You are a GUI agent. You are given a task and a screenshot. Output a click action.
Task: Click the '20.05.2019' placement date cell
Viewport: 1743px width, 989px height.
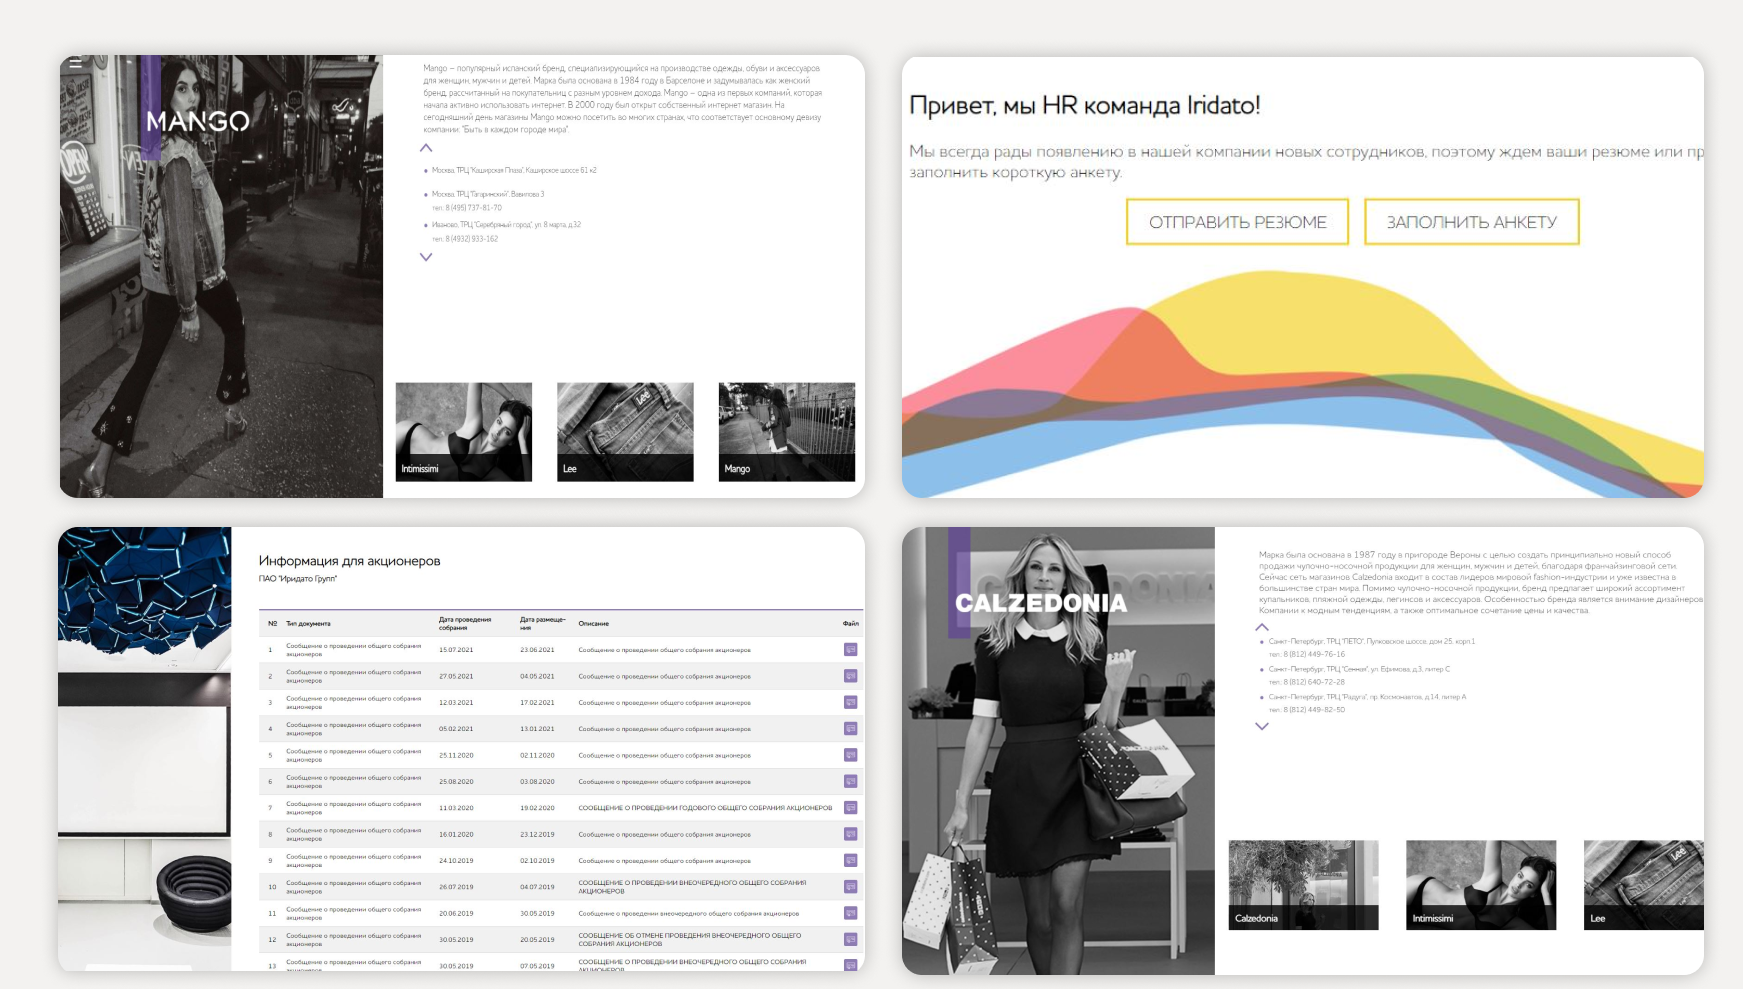[537, 939]
